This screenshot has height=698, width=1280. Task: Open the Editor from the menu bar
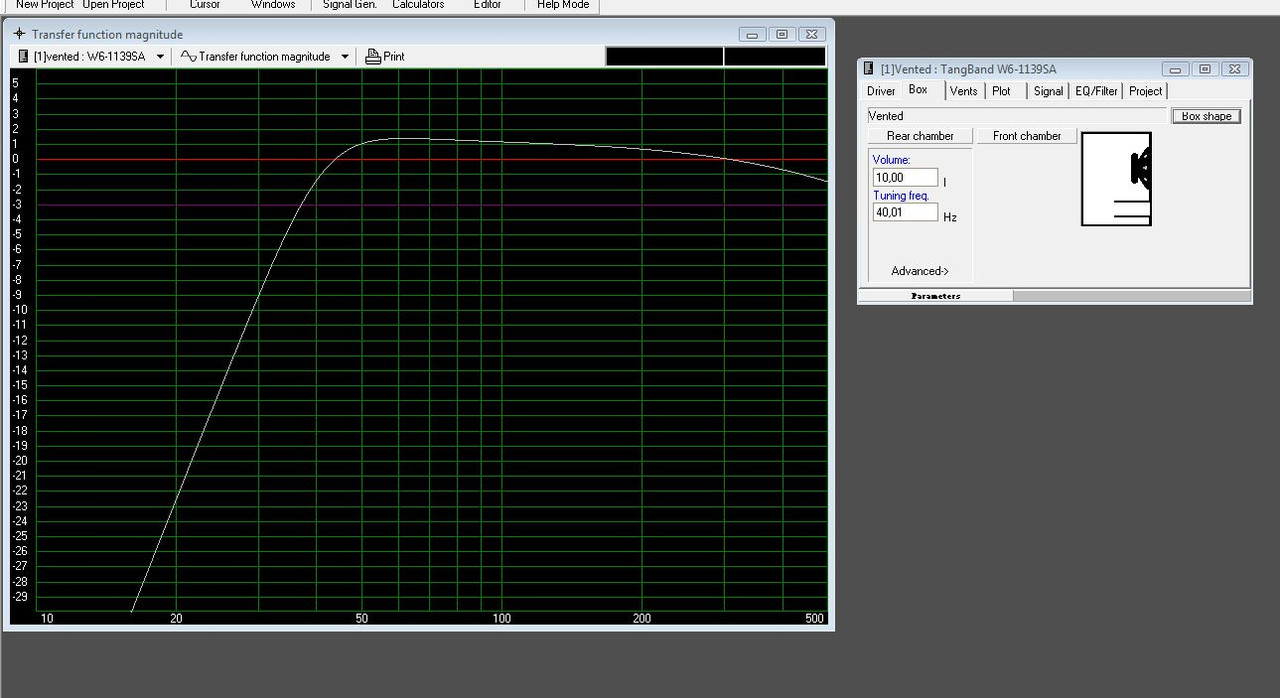point(487,5)
